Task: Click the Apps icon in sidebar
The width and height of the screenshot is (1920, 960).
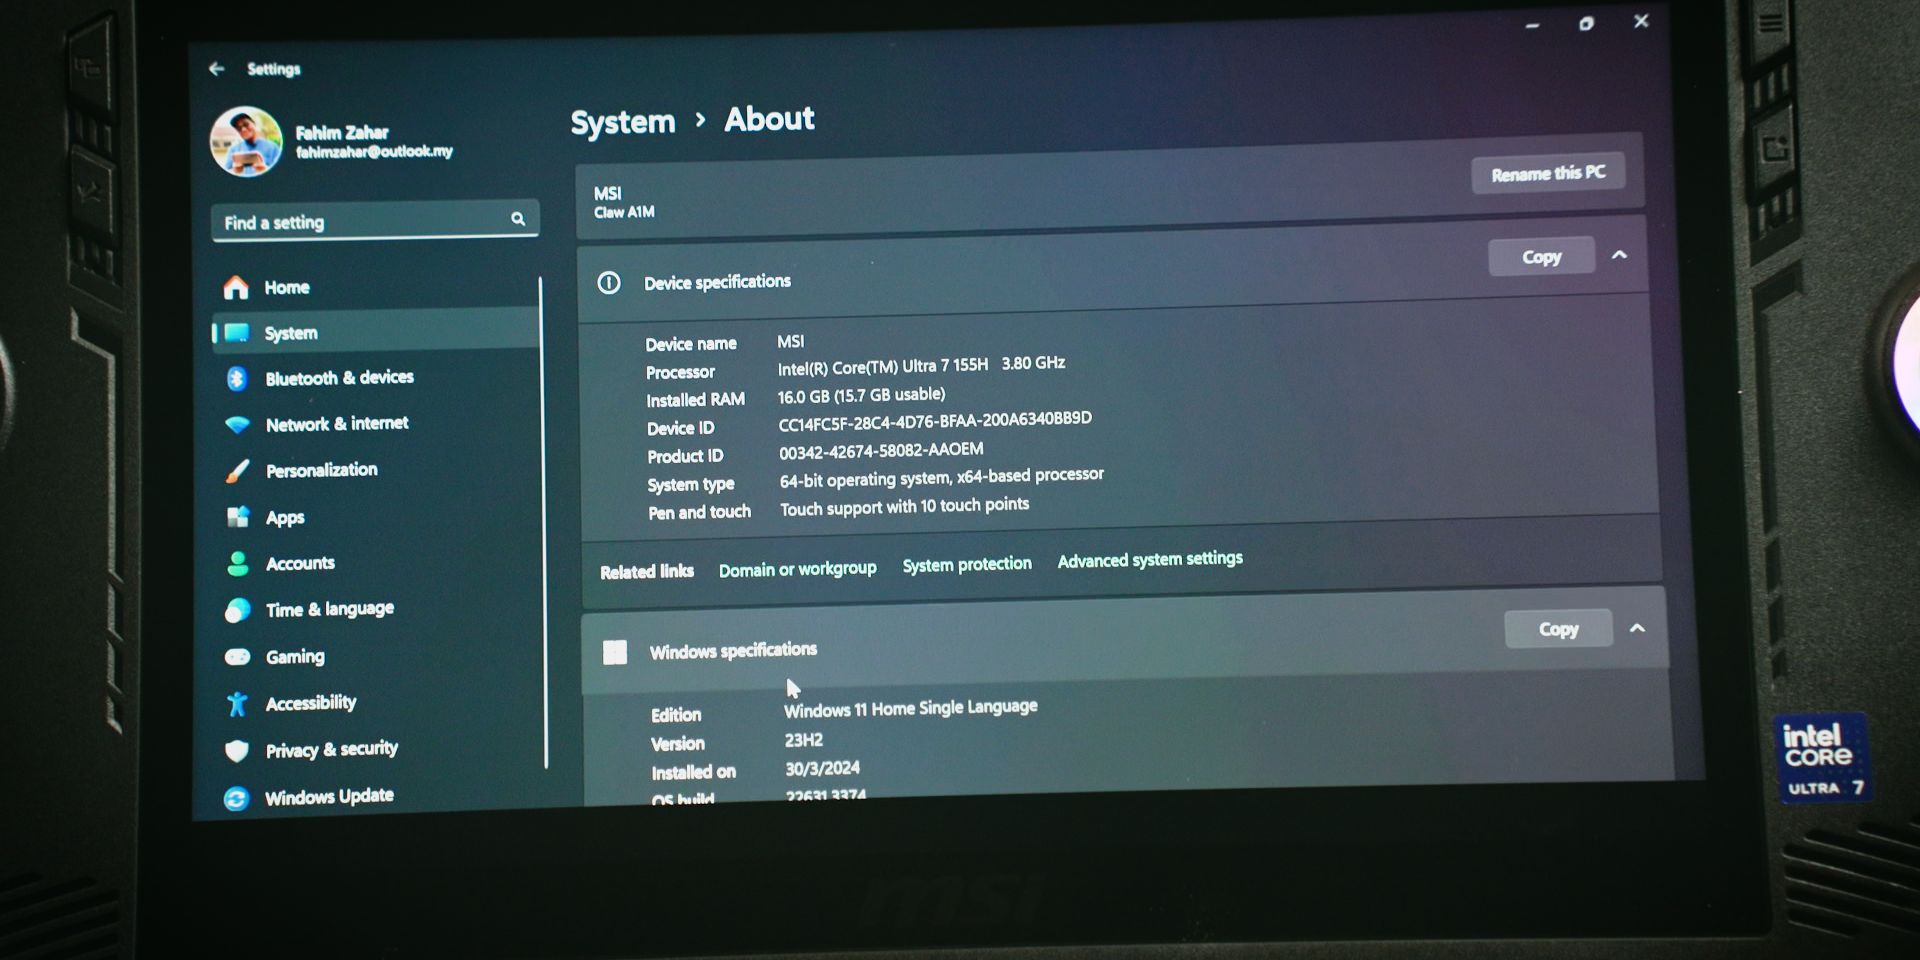Action: point(238,517)
